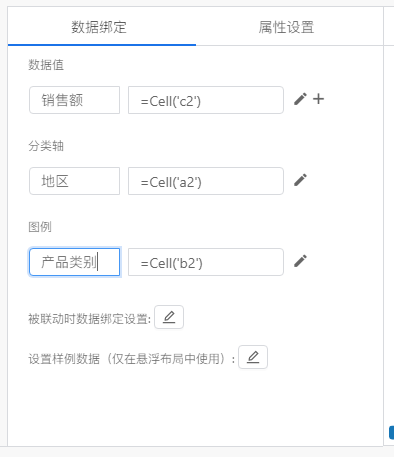Click the =Cell('a2') expression field
The image size is (394, 457).
(x=206, y=181)
